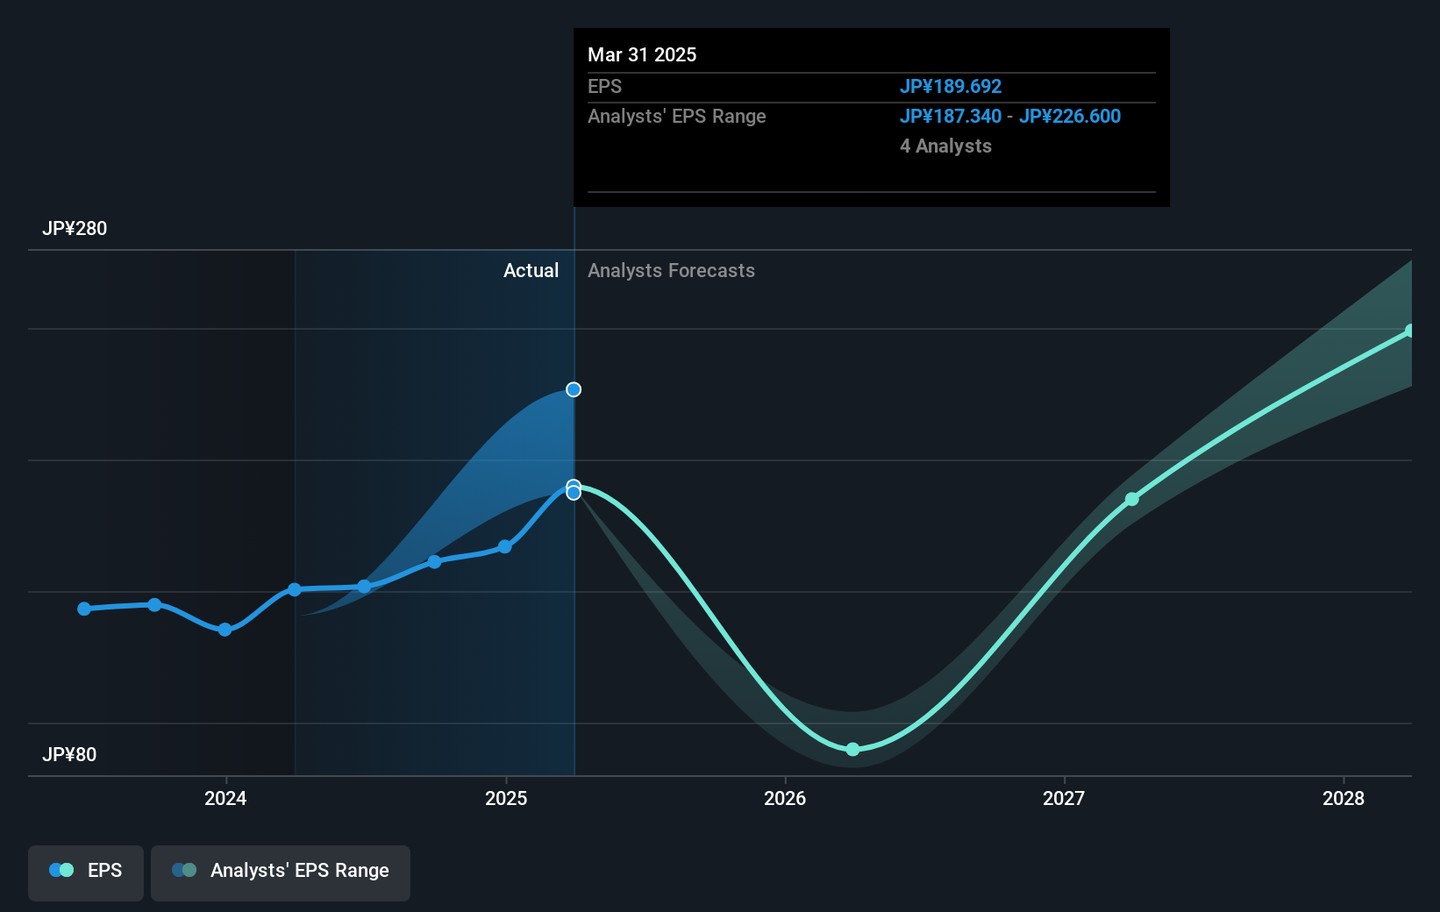Click the JP¥280 y-axis label
Image resolution: width=1440 pixels, height=912 pixels.
(75, 229)
